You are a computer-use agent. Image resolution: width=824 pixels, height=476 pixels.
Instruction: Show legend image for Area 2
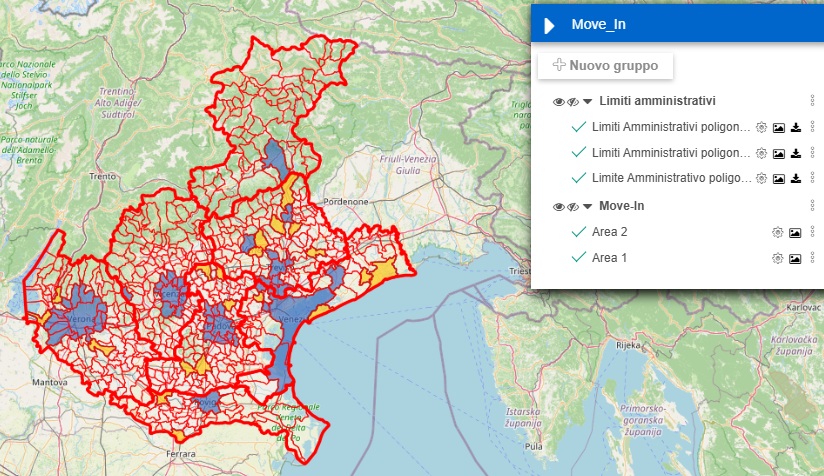(795, 232)
